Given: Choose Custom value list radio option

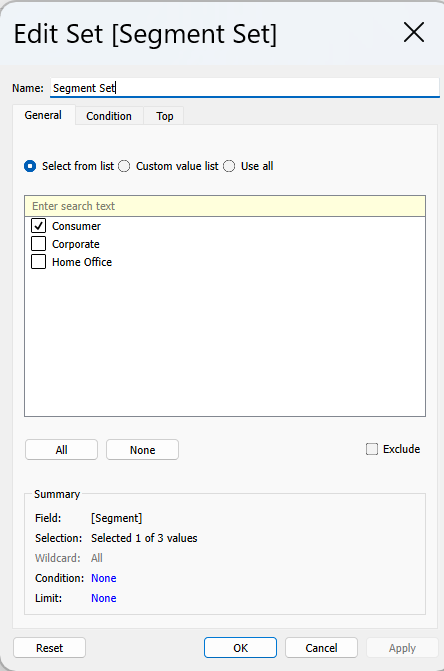Looking at the screenshot, I should pos(124,166).
